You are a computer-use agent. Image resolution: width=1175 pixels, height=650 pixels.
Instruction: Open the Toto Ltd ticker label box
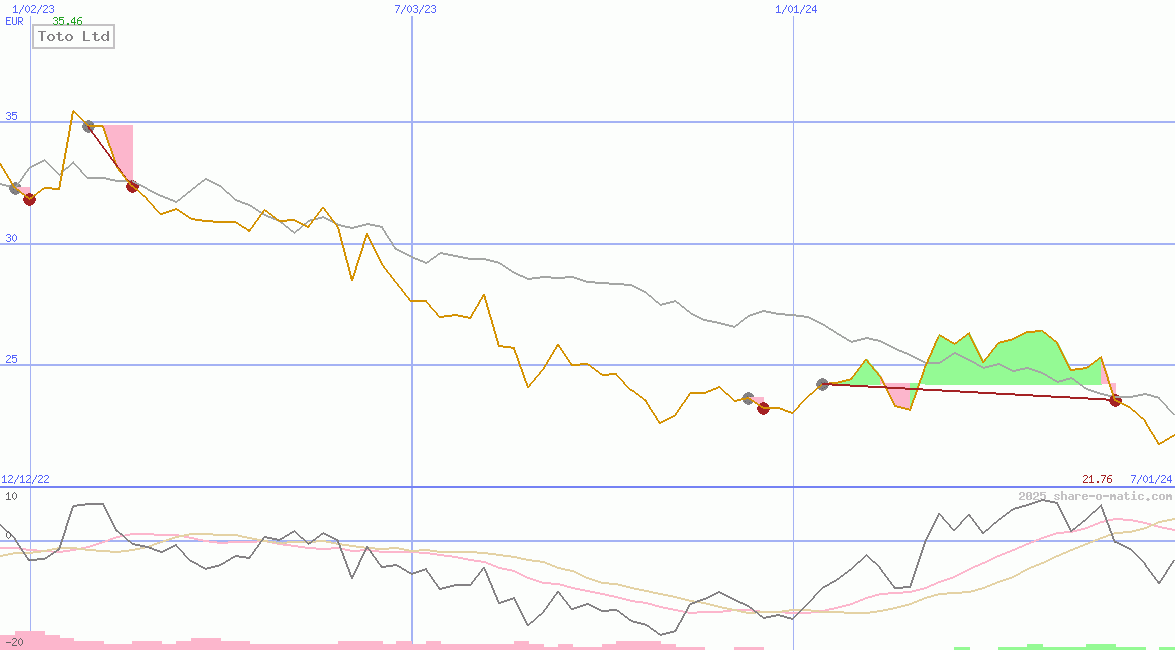click(72, 36)
